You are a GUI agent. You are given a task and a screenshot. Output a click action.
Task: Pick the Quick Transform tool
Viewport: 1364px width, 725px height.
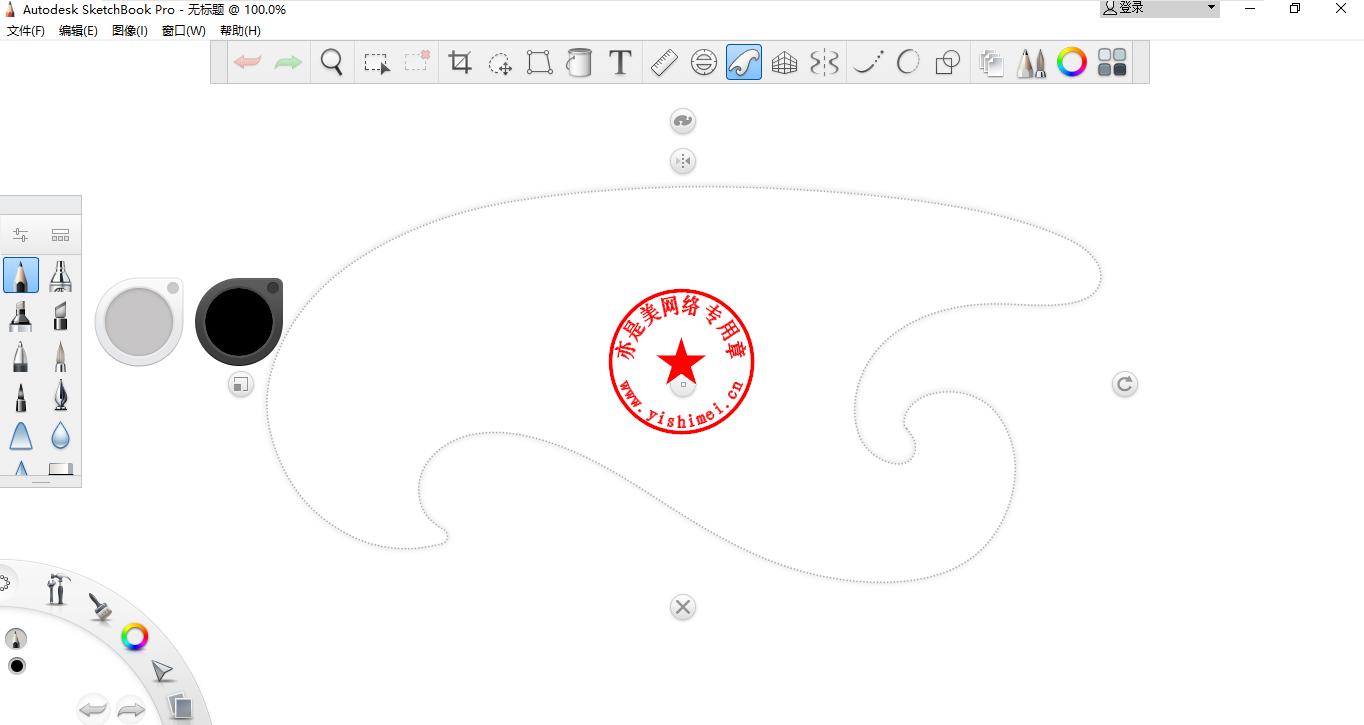(500, 62)
